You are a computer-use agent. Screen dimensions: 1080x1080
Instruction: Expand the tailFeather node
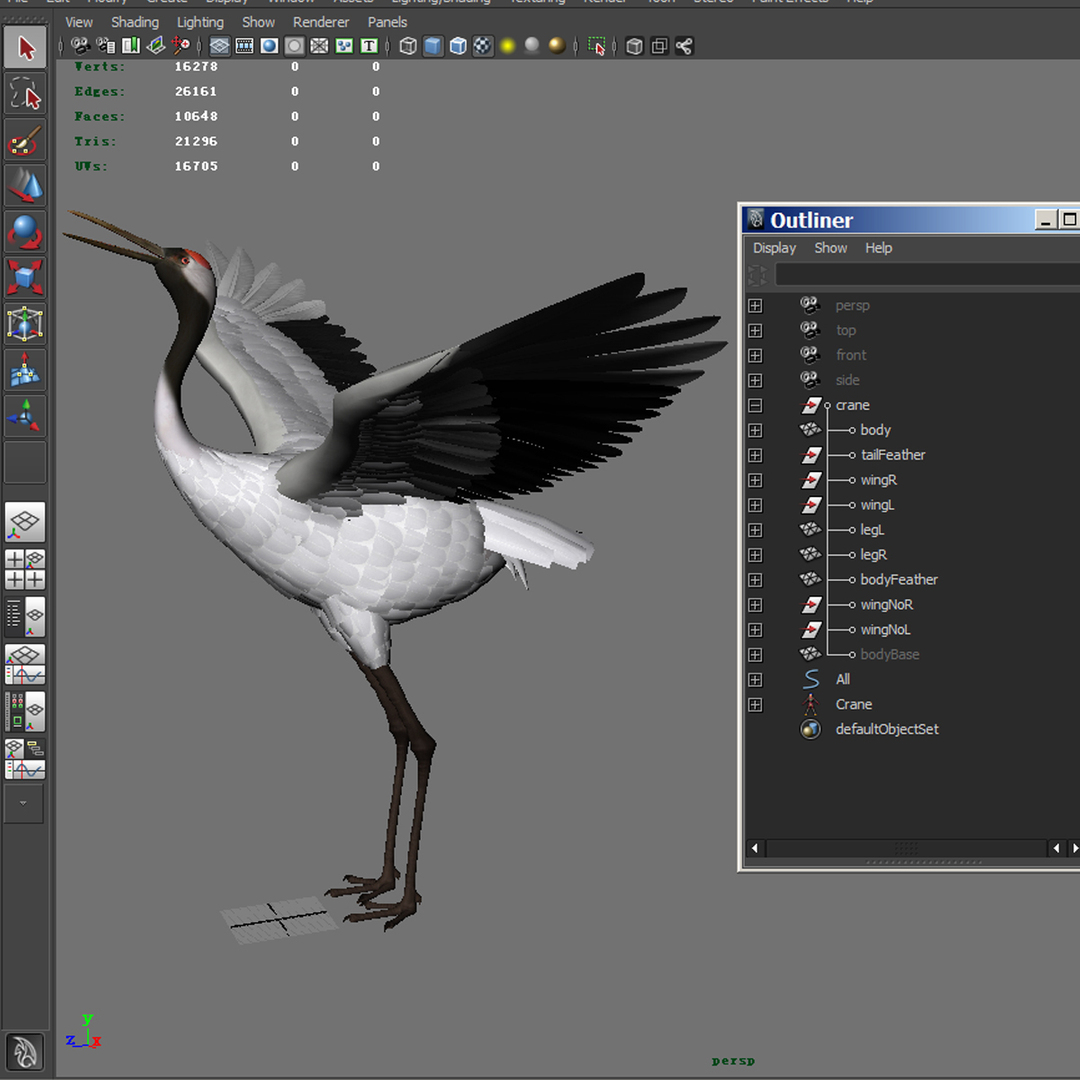tap(756, 455)
